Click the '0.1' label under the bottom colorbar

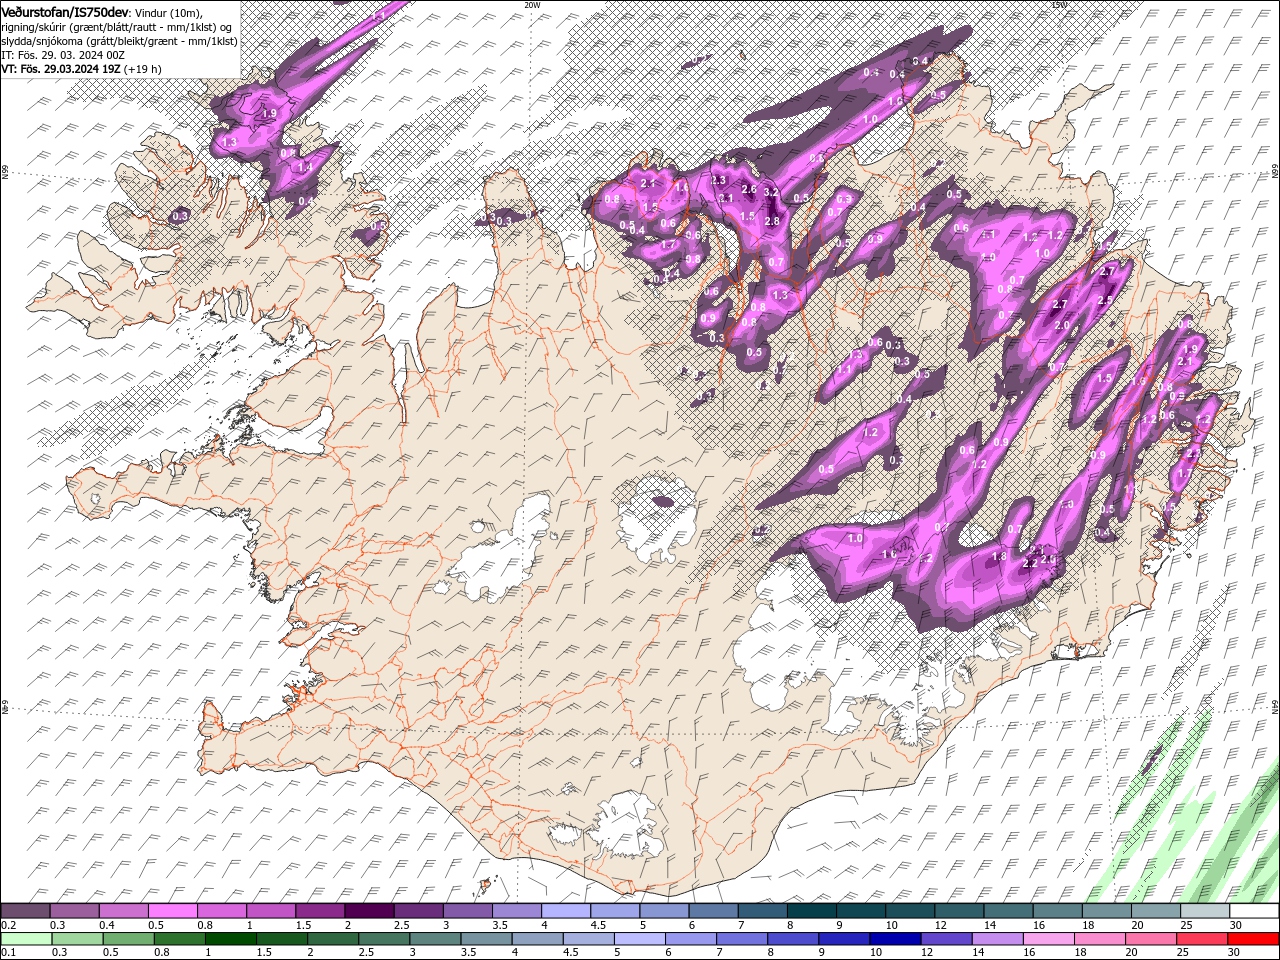[9, 953]
